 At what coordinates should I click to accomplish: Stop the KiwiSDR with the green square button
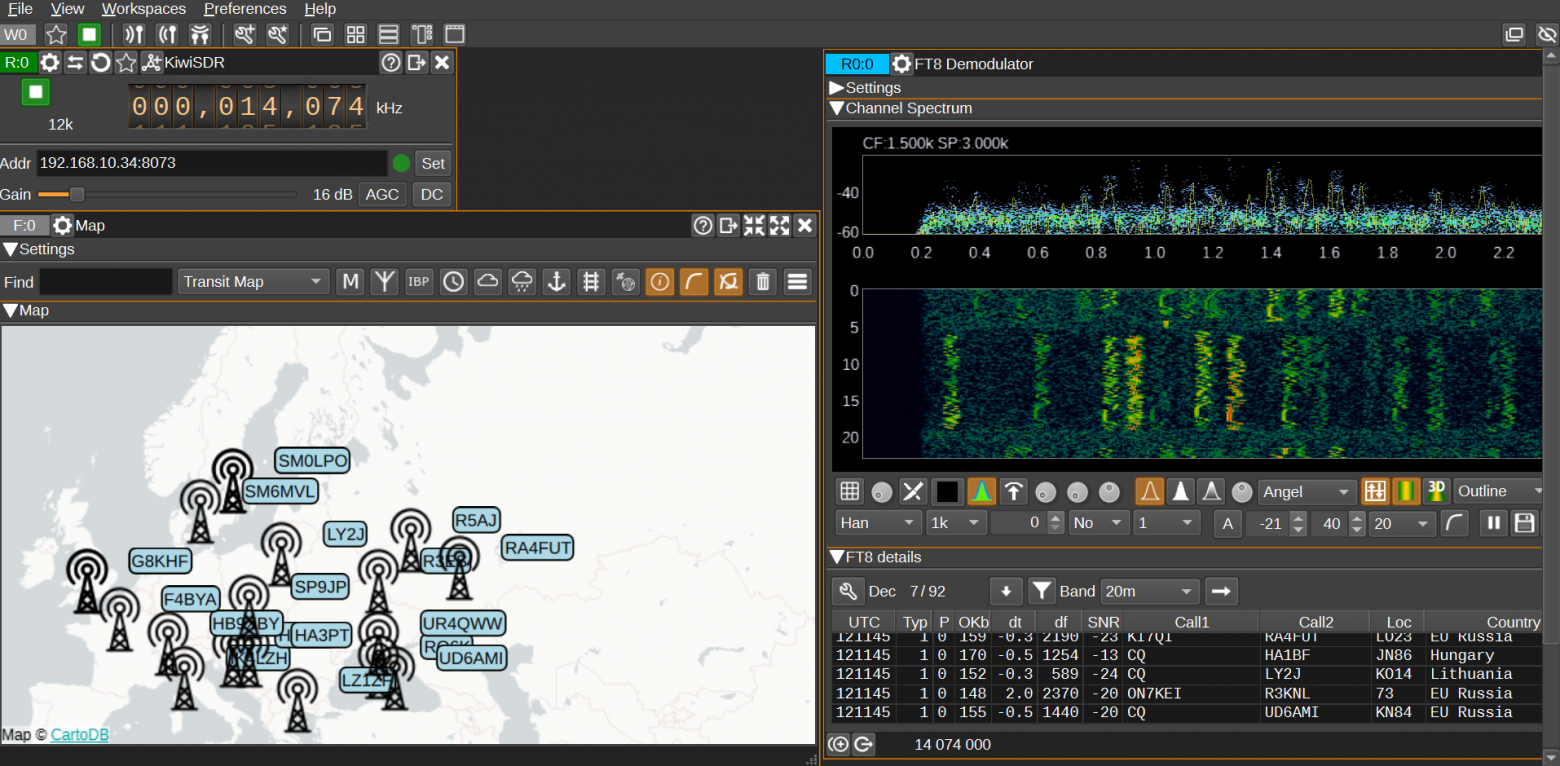point(35,91)
